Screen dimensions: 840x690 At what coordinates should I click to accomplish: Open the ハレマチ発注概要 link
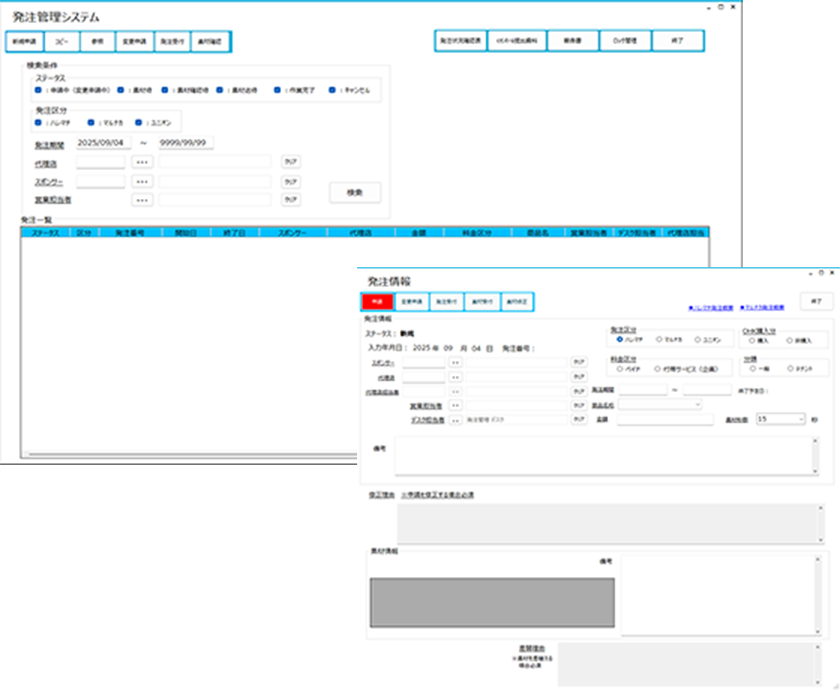point(710,307)
